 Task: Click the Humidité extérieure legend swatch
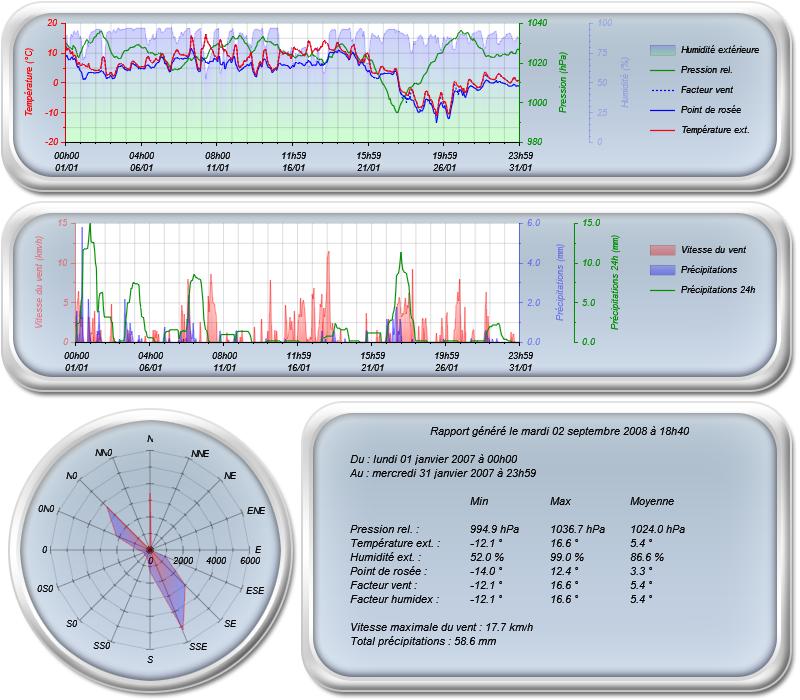click(x=662, y=50)
